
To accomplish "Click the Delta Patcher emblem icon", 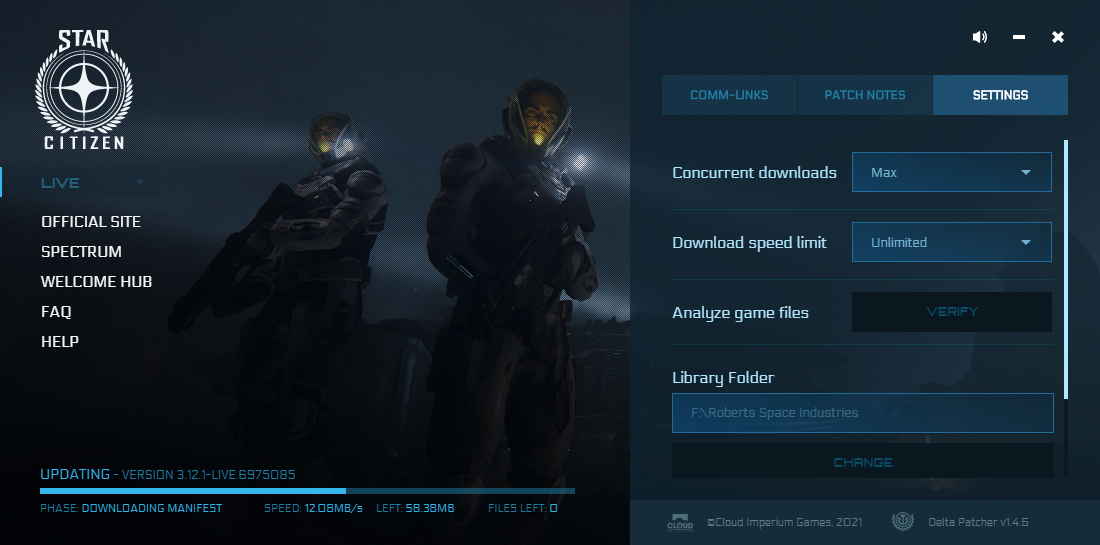I will (902, 522).
